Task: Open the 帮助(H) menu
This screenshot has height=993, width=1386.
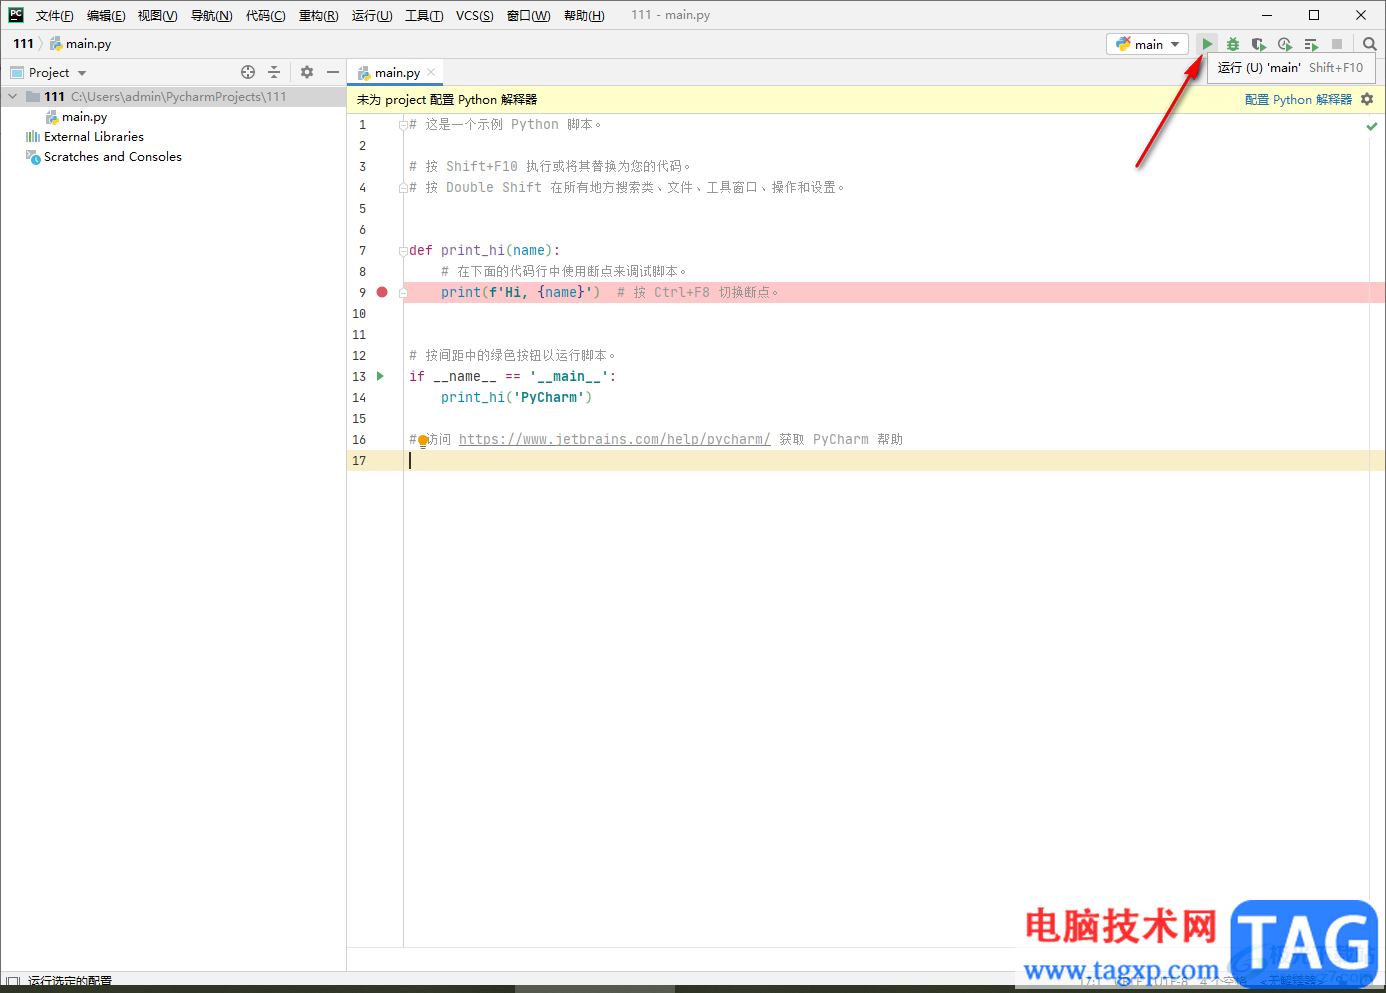Action: [584, 15]
